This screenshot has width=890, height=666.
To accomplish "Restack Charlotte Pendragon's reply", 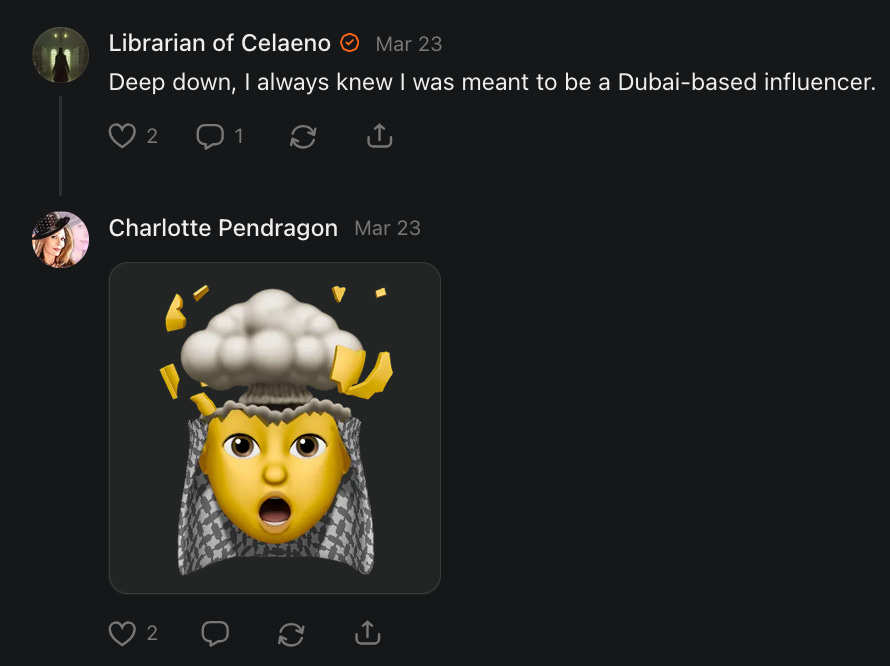I will click(291, 633).
